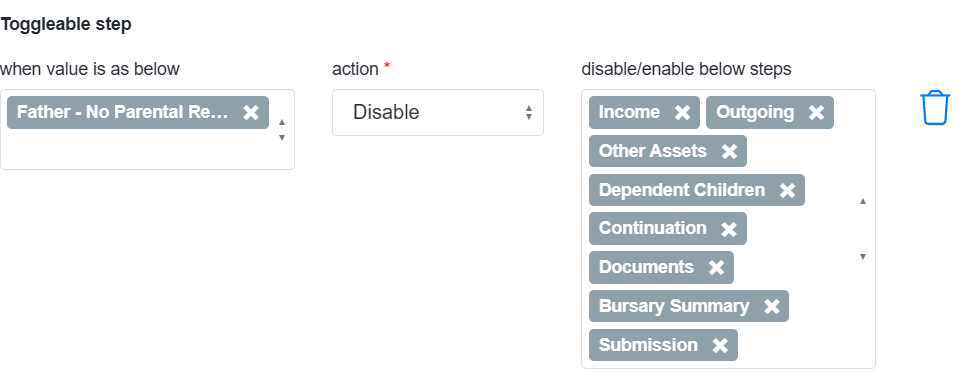The height and width of the screenshot is (377, 973).
Task: Remove the Continuation tag
Action: pos(729,229)
